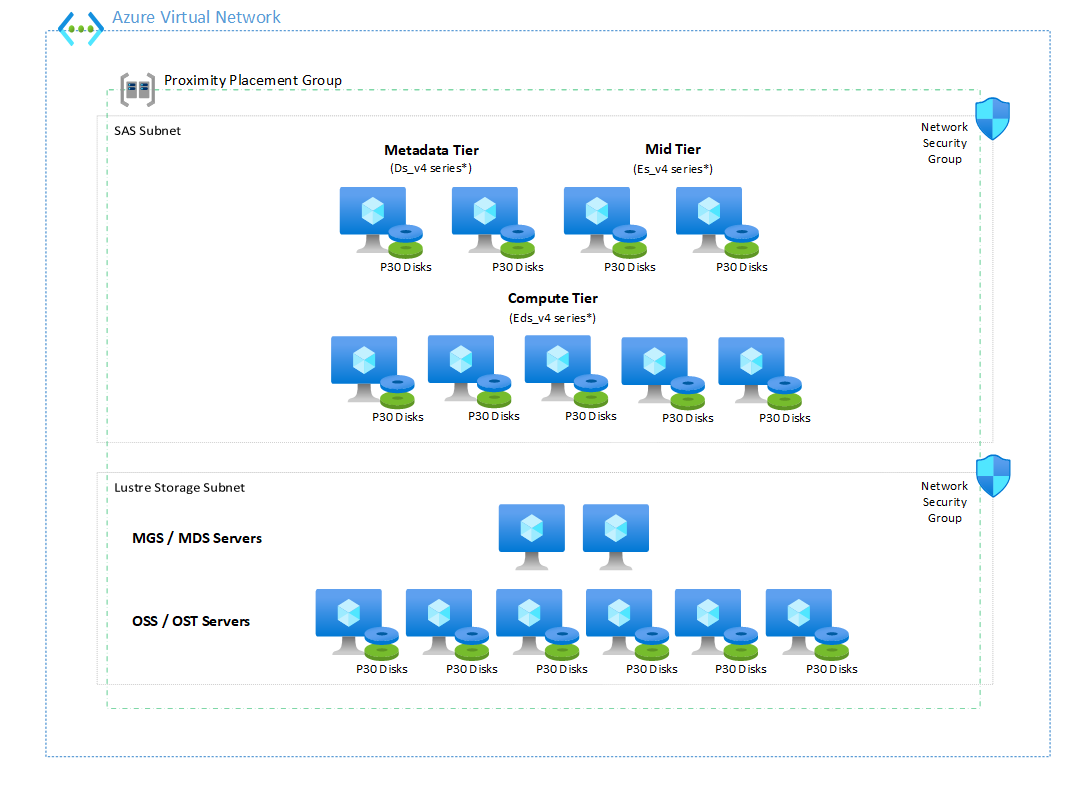The image size is (1090, 787).
Task: Select the rightmost Mid Tier virtual machine
Action: click(x=708, y=219)
